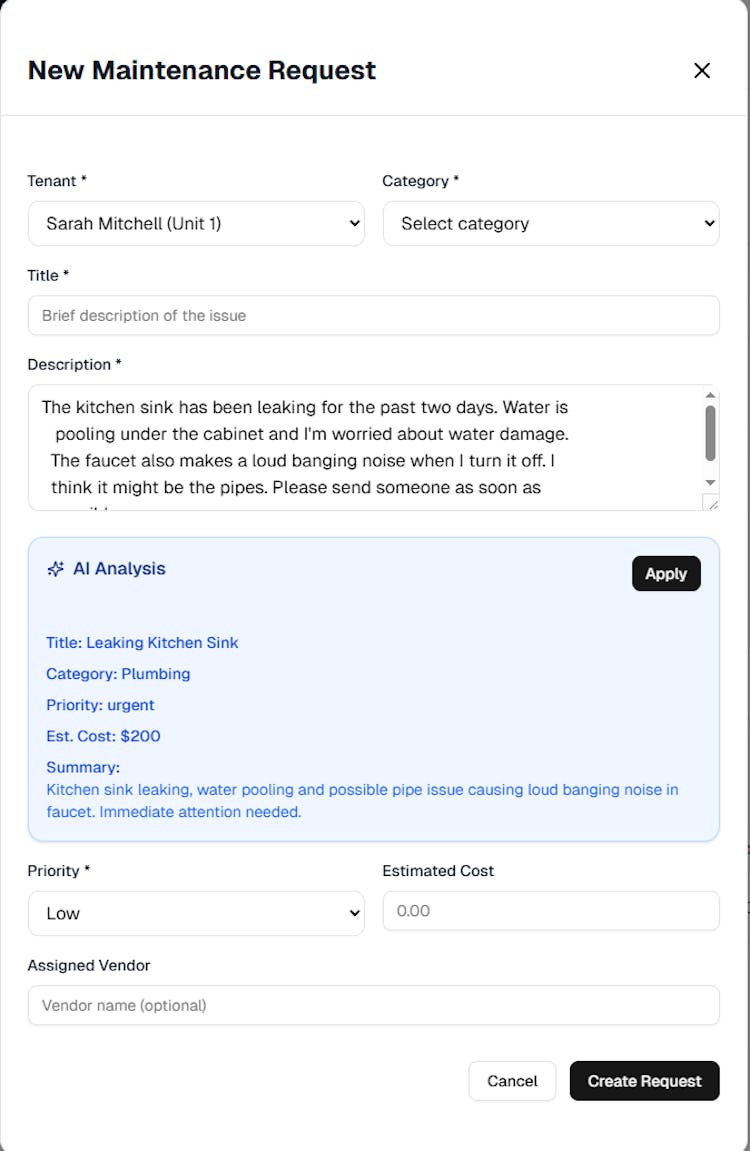This screenshot has width=750, height=1151.
Task: Click the Est. Cost: $200 suggestion line
Action: pos(103,736)
